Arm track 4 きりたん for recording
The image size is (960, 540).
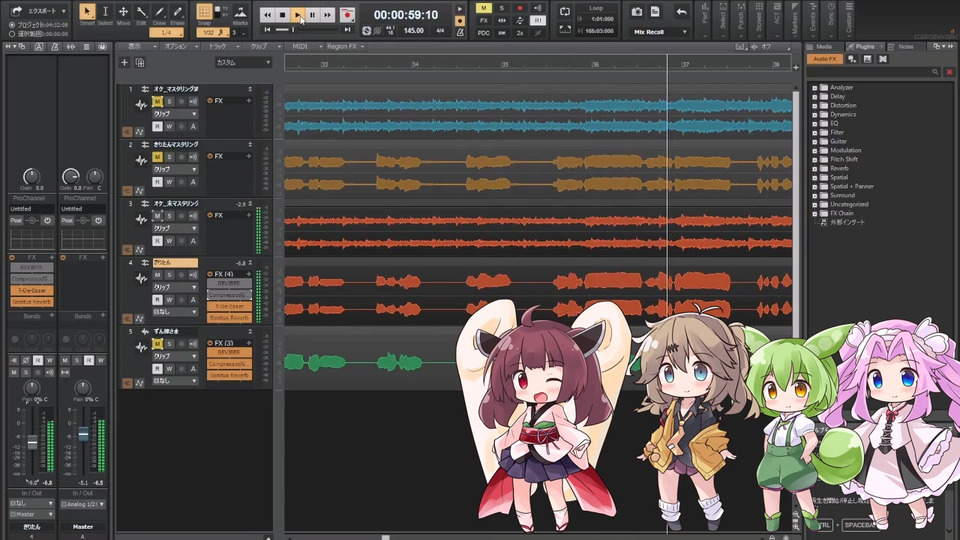coord(181,275)
